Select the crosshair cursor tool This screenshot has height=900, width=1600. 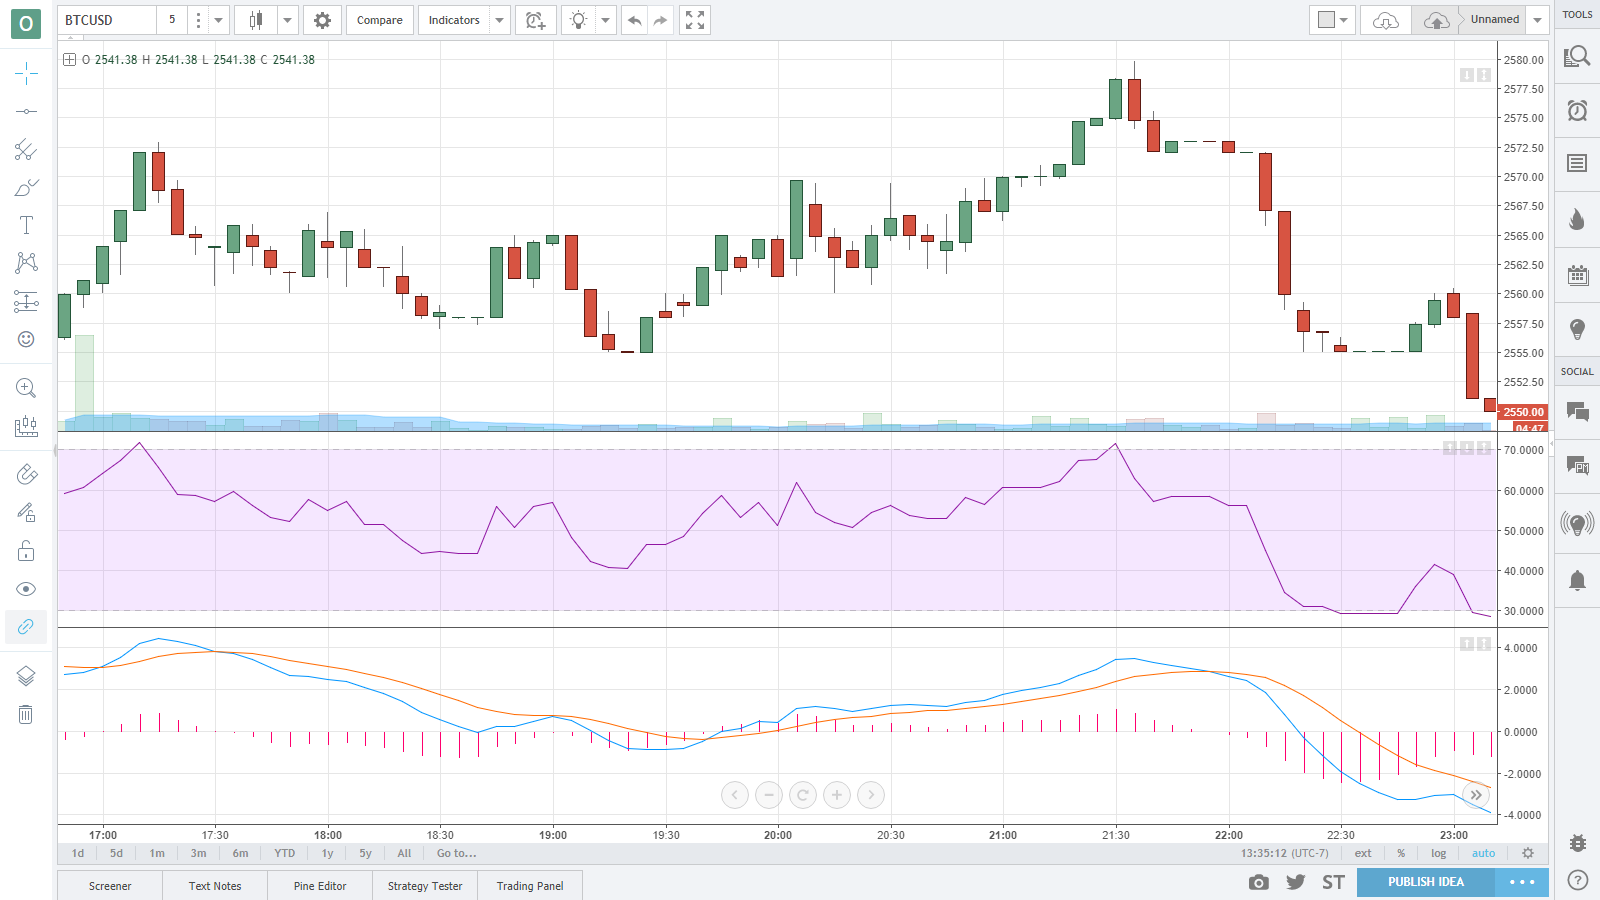coord(26,73)
